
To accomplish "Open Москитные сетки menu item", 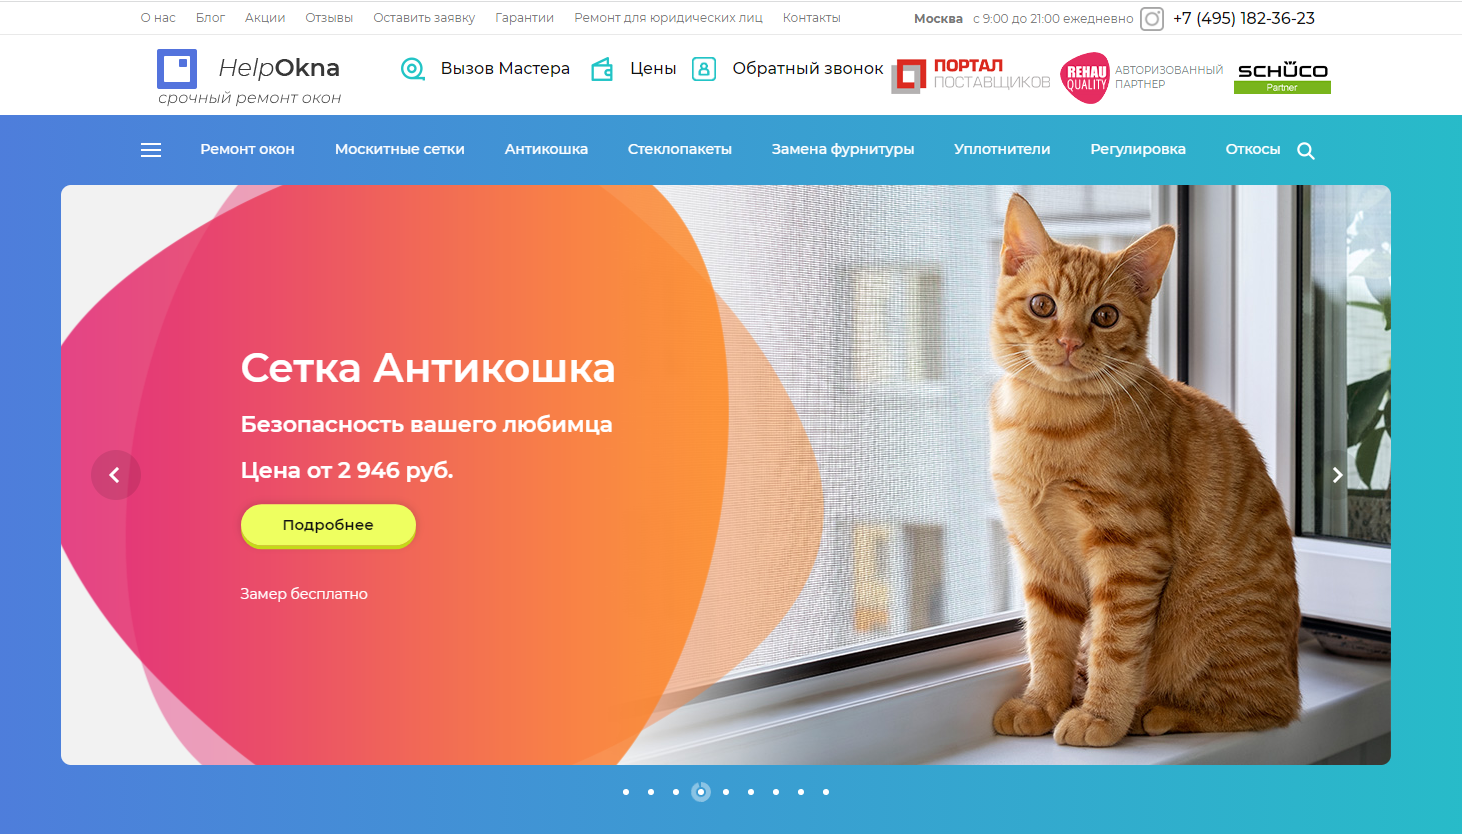I will click(400, 149).
